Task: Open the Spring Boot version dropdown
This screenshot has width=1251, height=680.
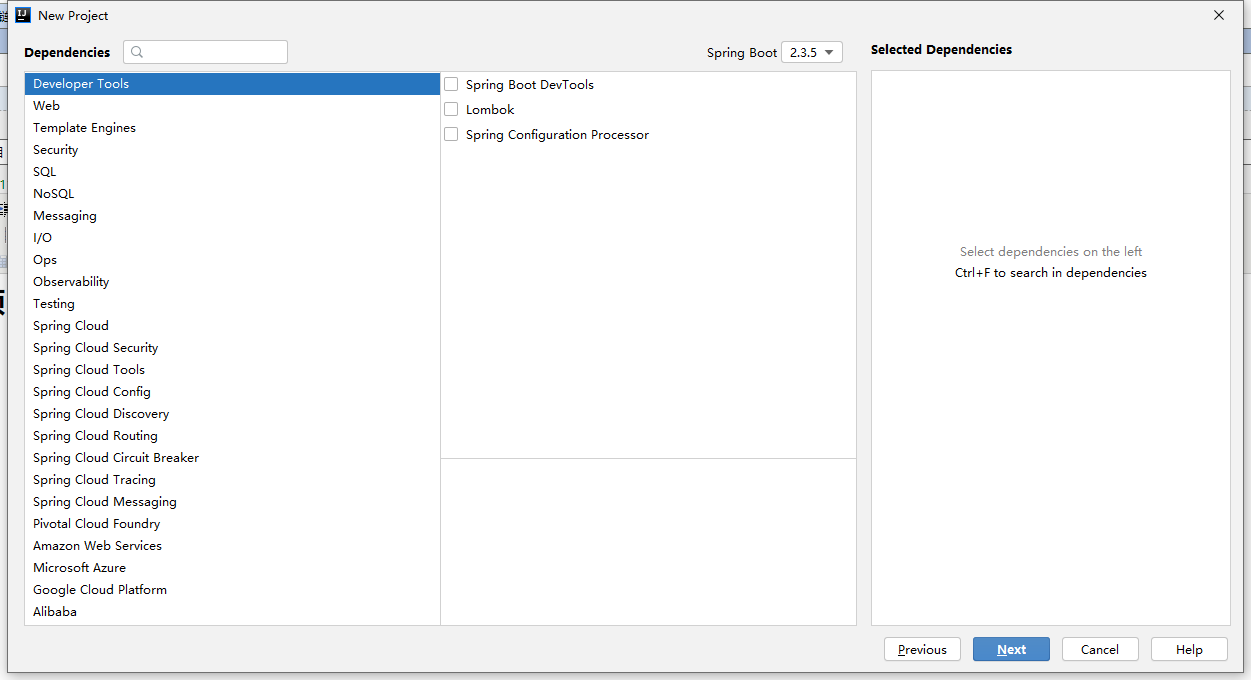Action: click(x=811, y=52)
